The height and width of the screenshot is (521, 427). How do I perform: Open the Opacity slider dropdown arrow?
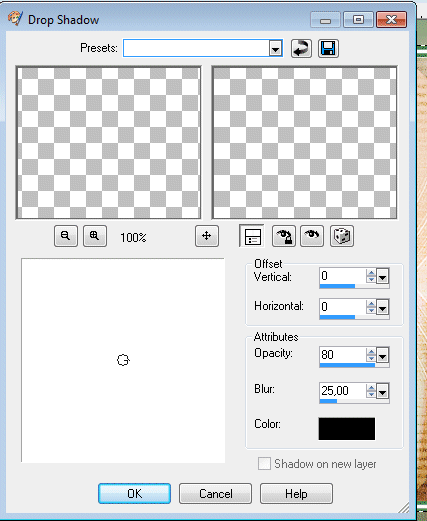tap(383, 355)
